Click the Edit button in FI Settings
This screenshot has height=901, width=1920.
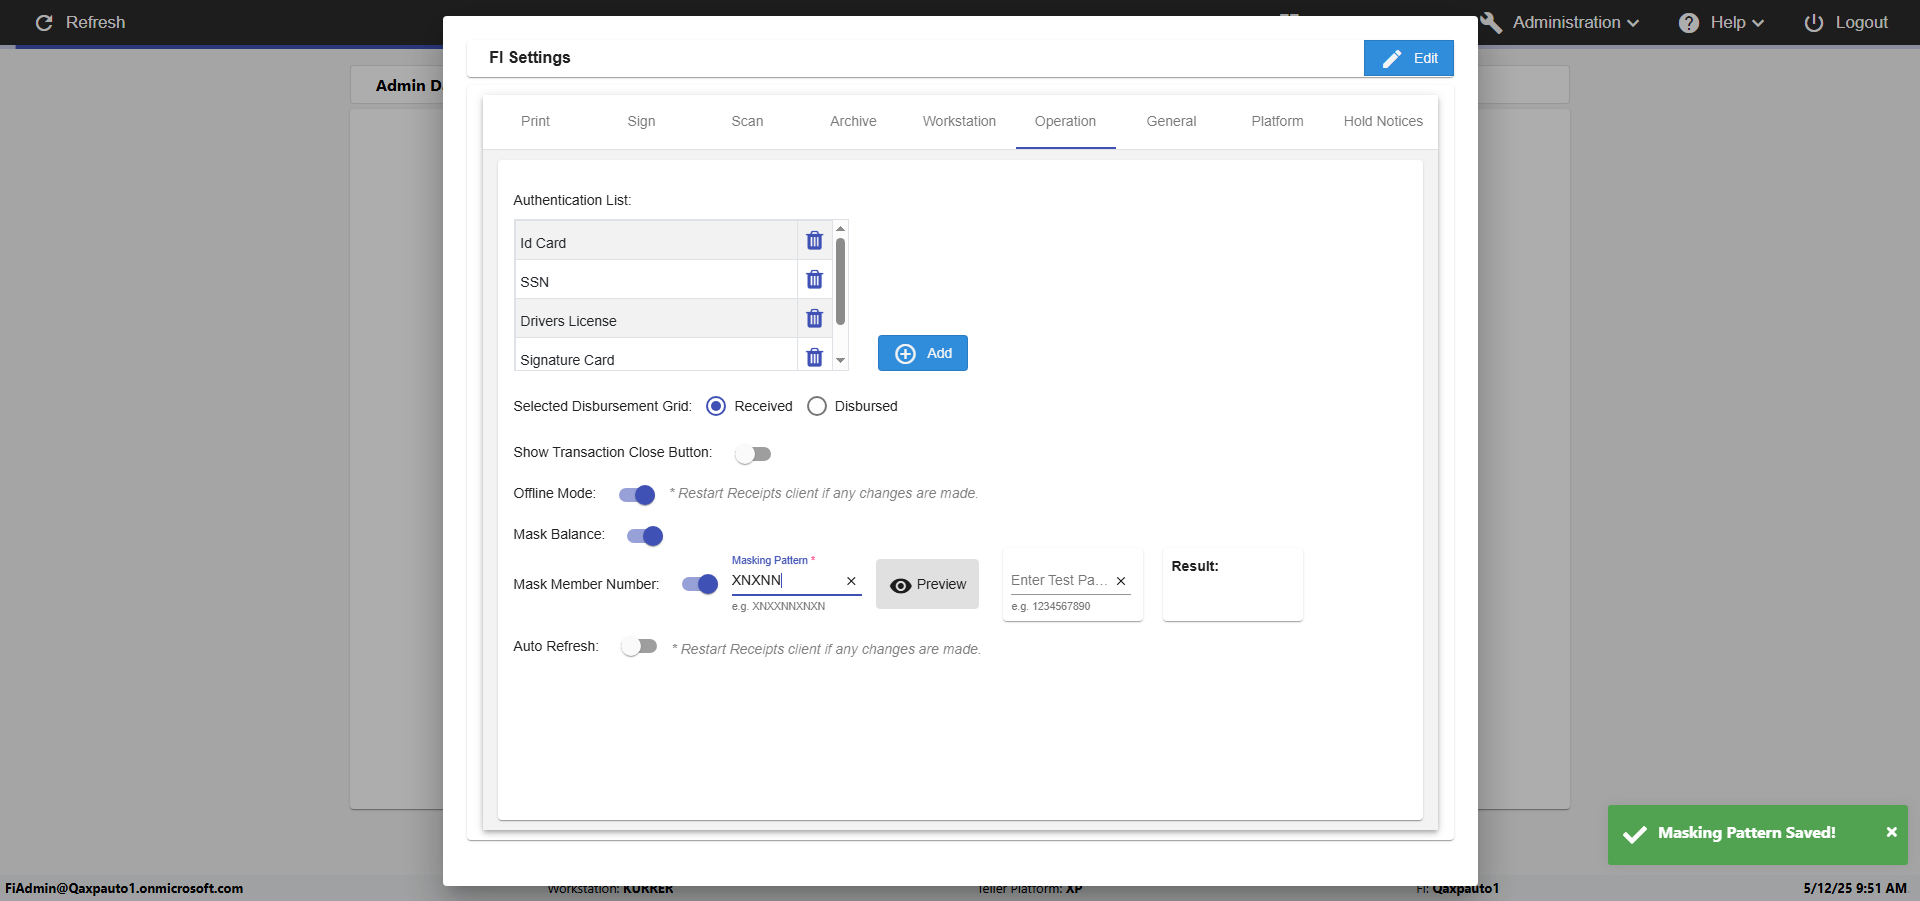click(1408, 58)
